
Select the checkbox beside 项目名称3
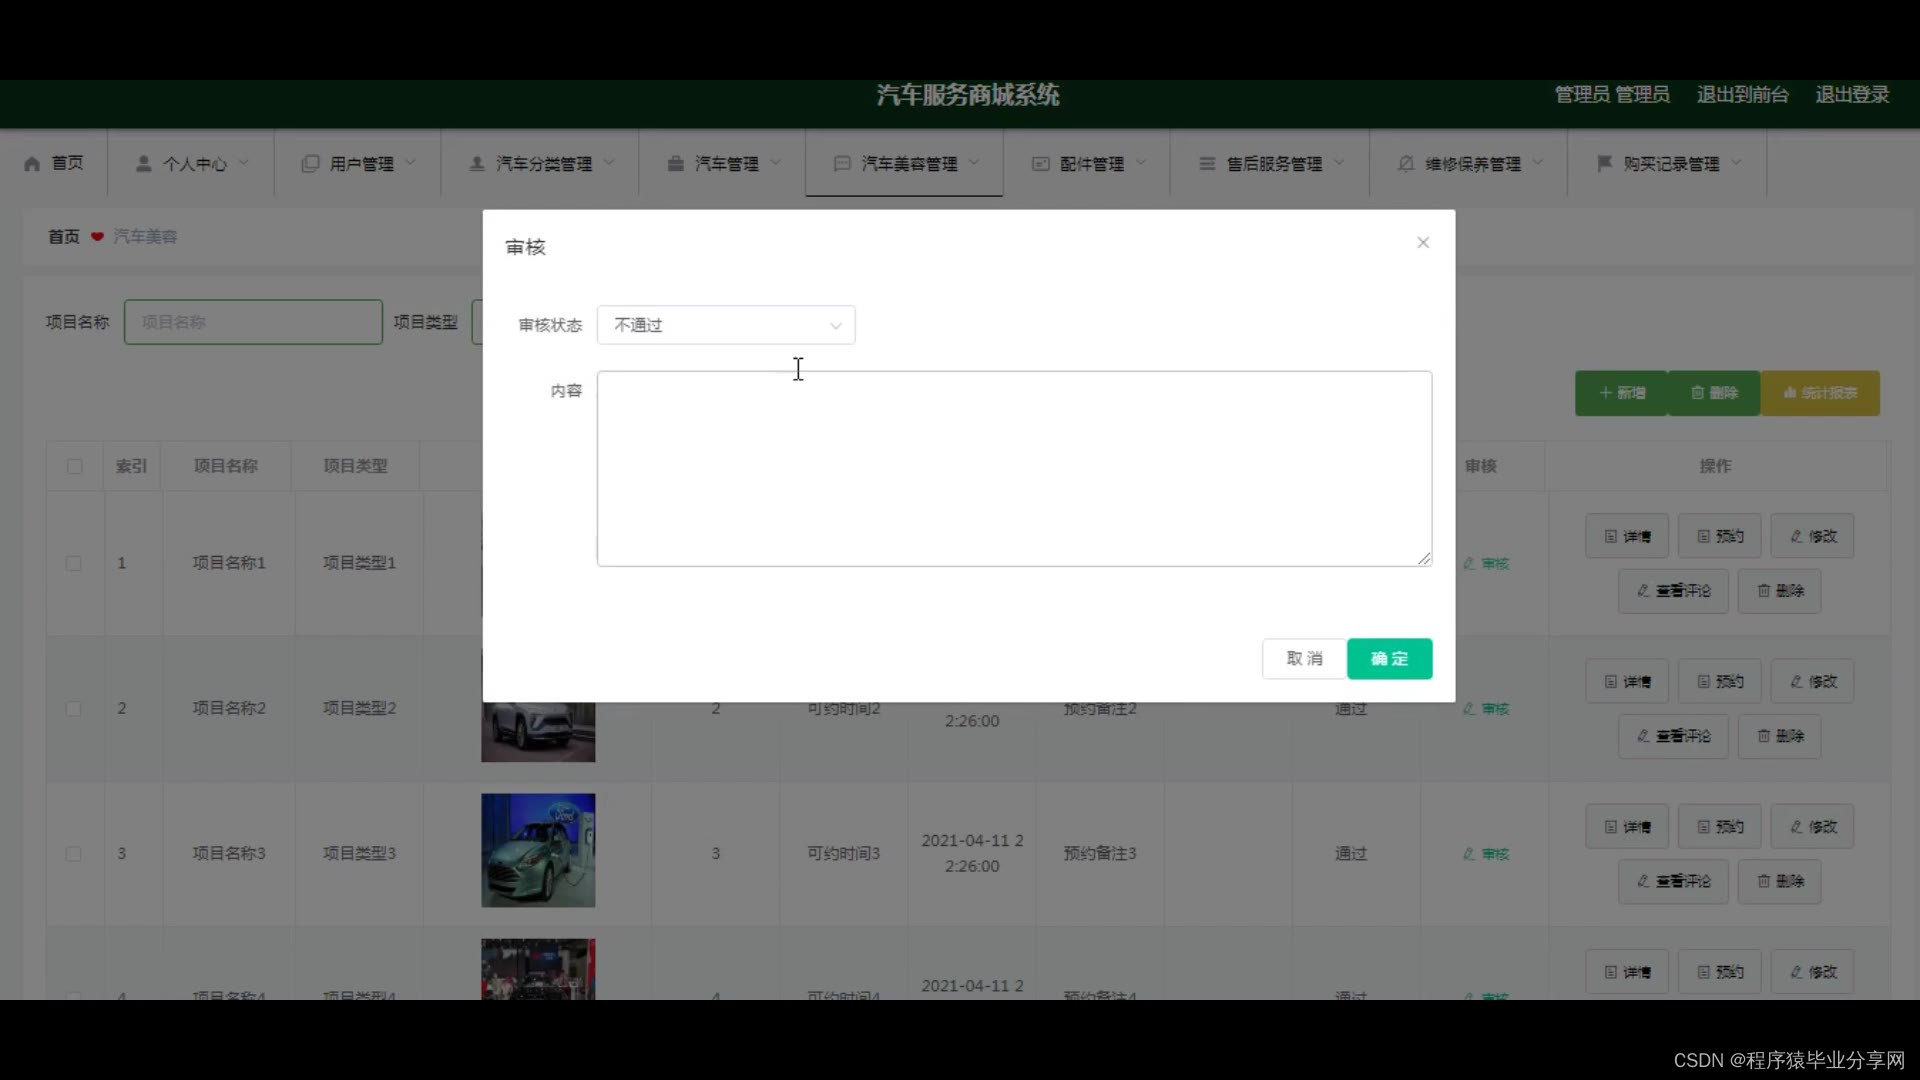tap(74, 854)
